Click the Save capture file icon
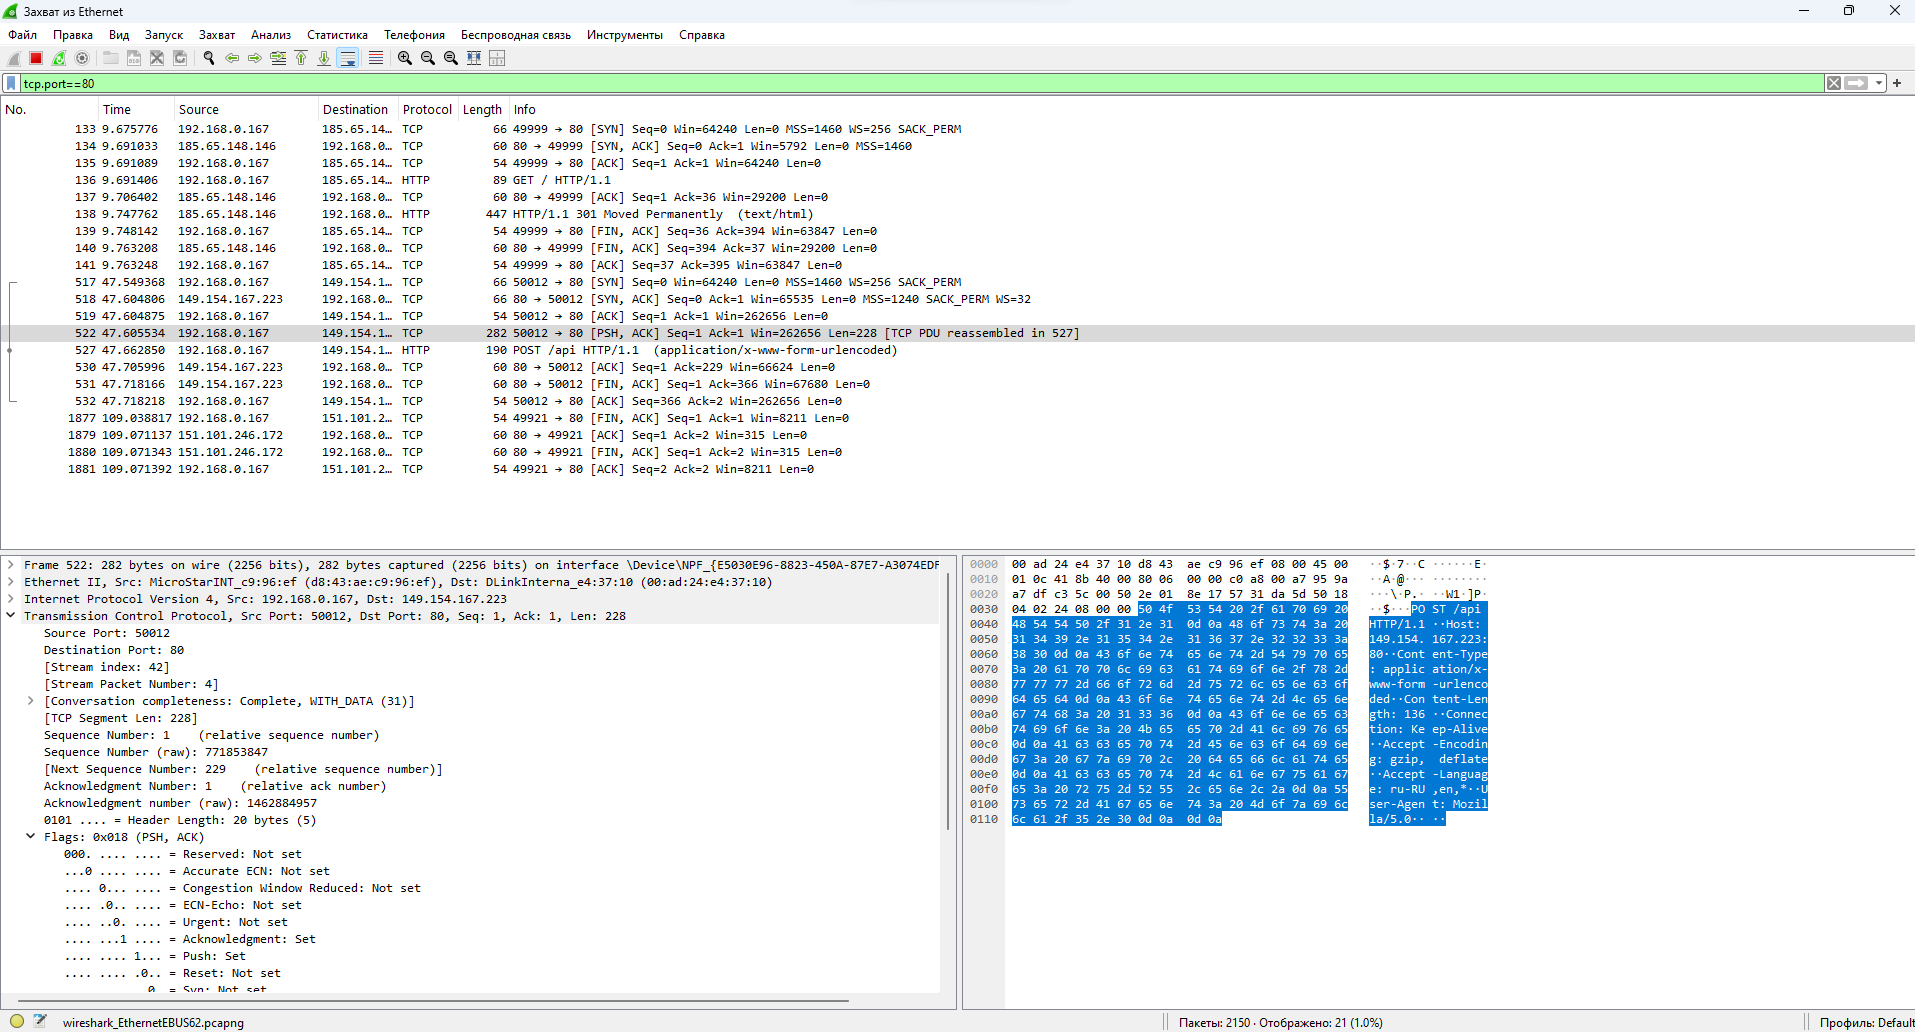This screenshot has width=1915, height=1032. tap(134, 58)
